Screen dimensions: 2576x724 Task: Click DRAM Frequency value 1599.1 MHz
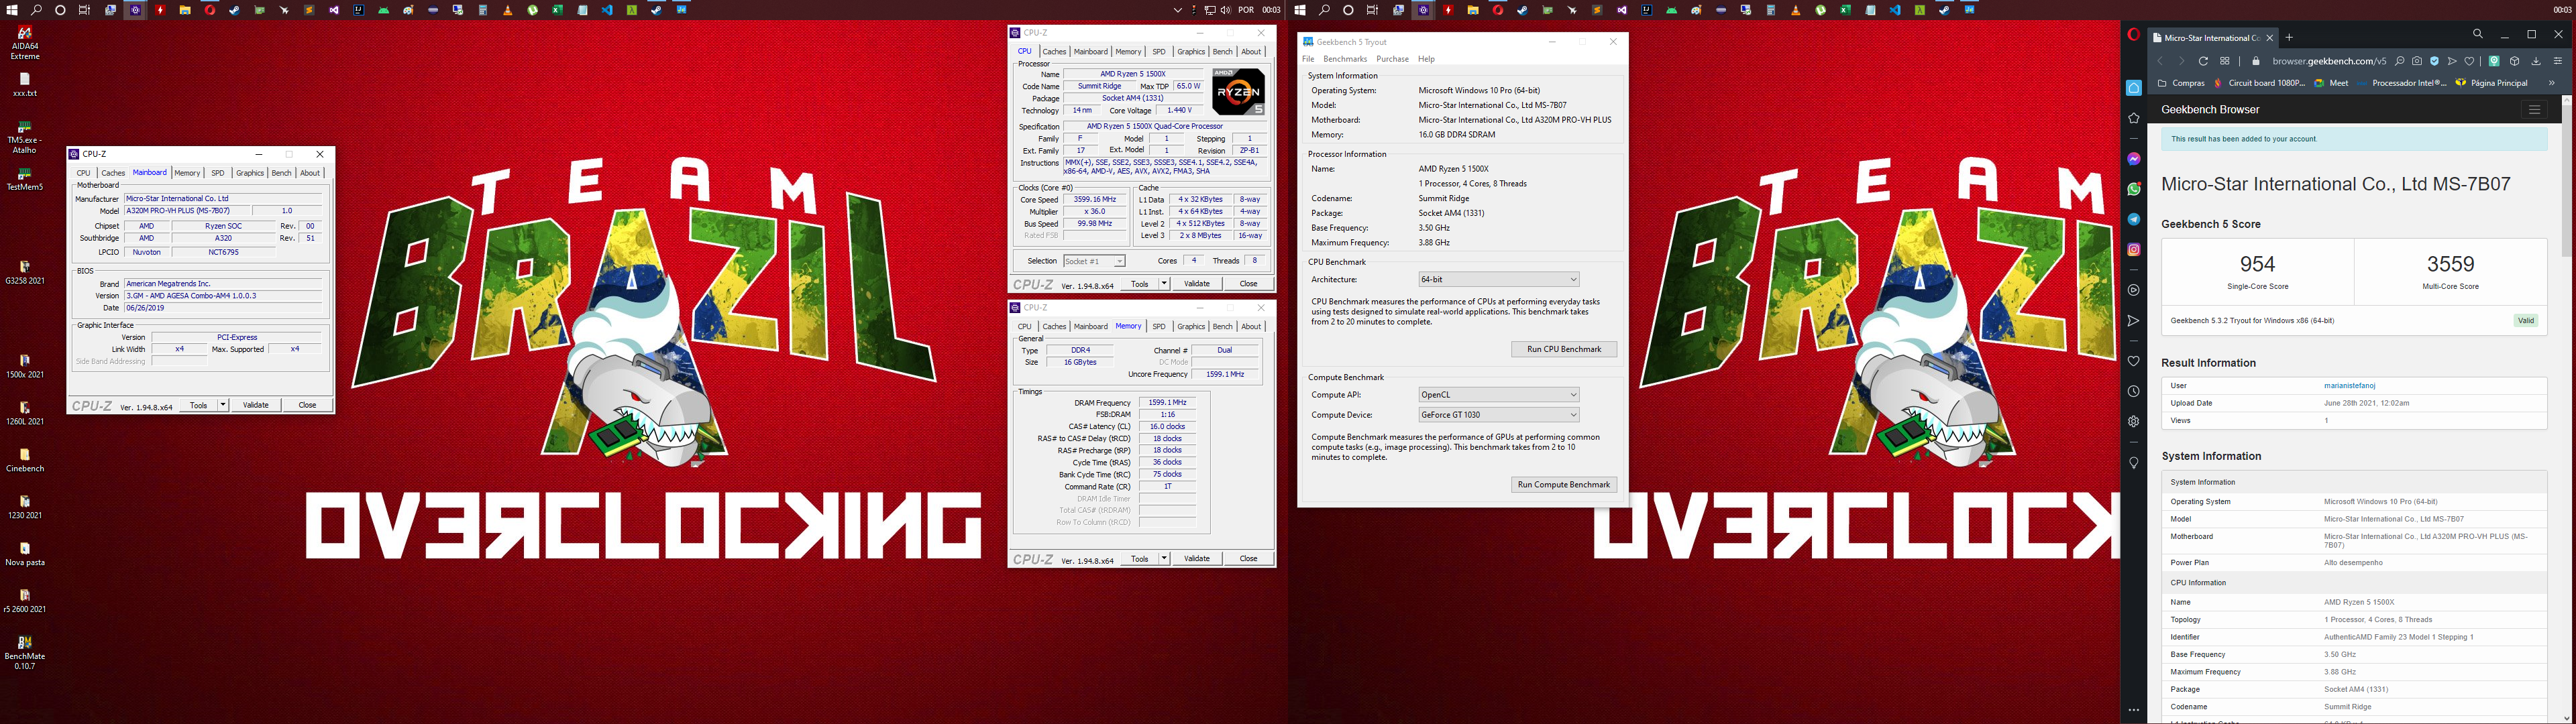1167,402
